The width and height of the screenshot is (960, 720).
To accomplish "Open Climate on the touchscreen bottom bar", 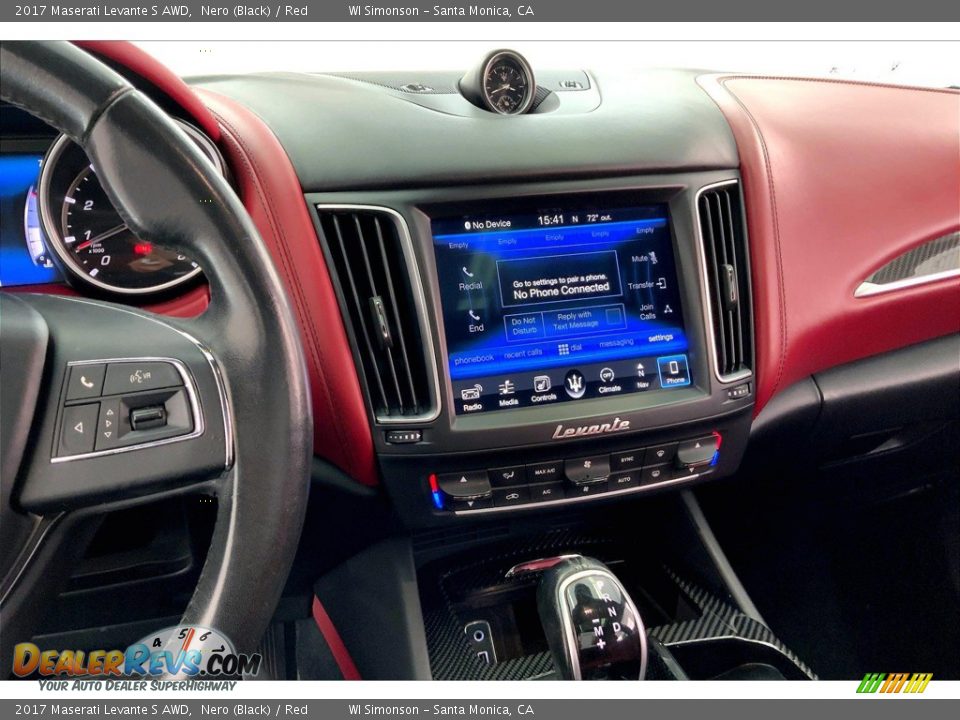I will click(x=609, y=380).
